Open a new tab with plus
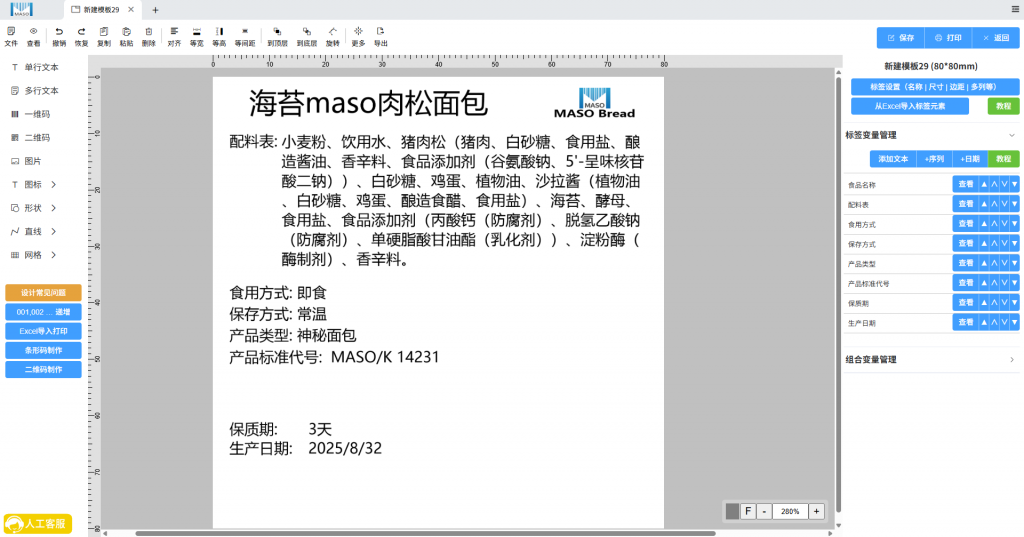This screenshot has height=537, width=1024. (x=155, y=10)
